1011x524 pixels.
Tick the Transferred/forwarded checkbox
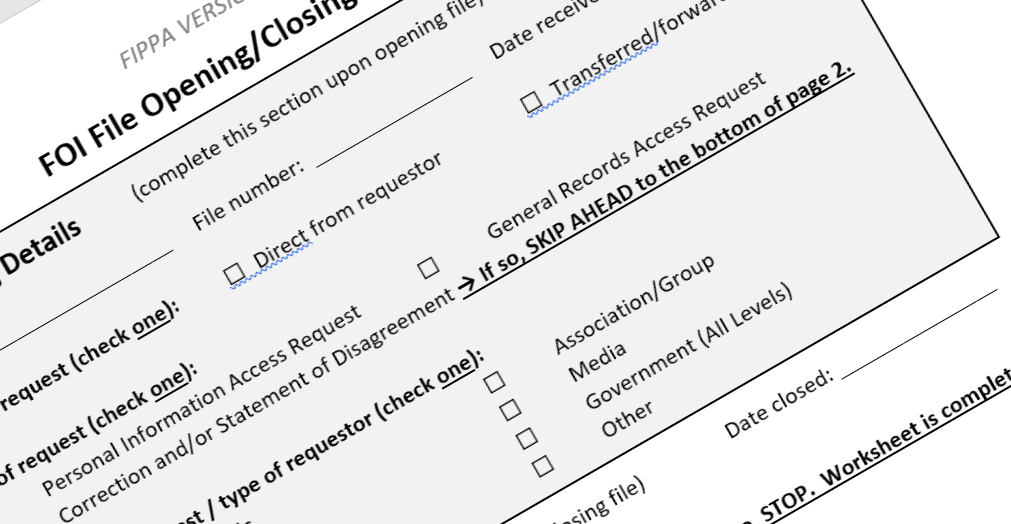point(531,100)
